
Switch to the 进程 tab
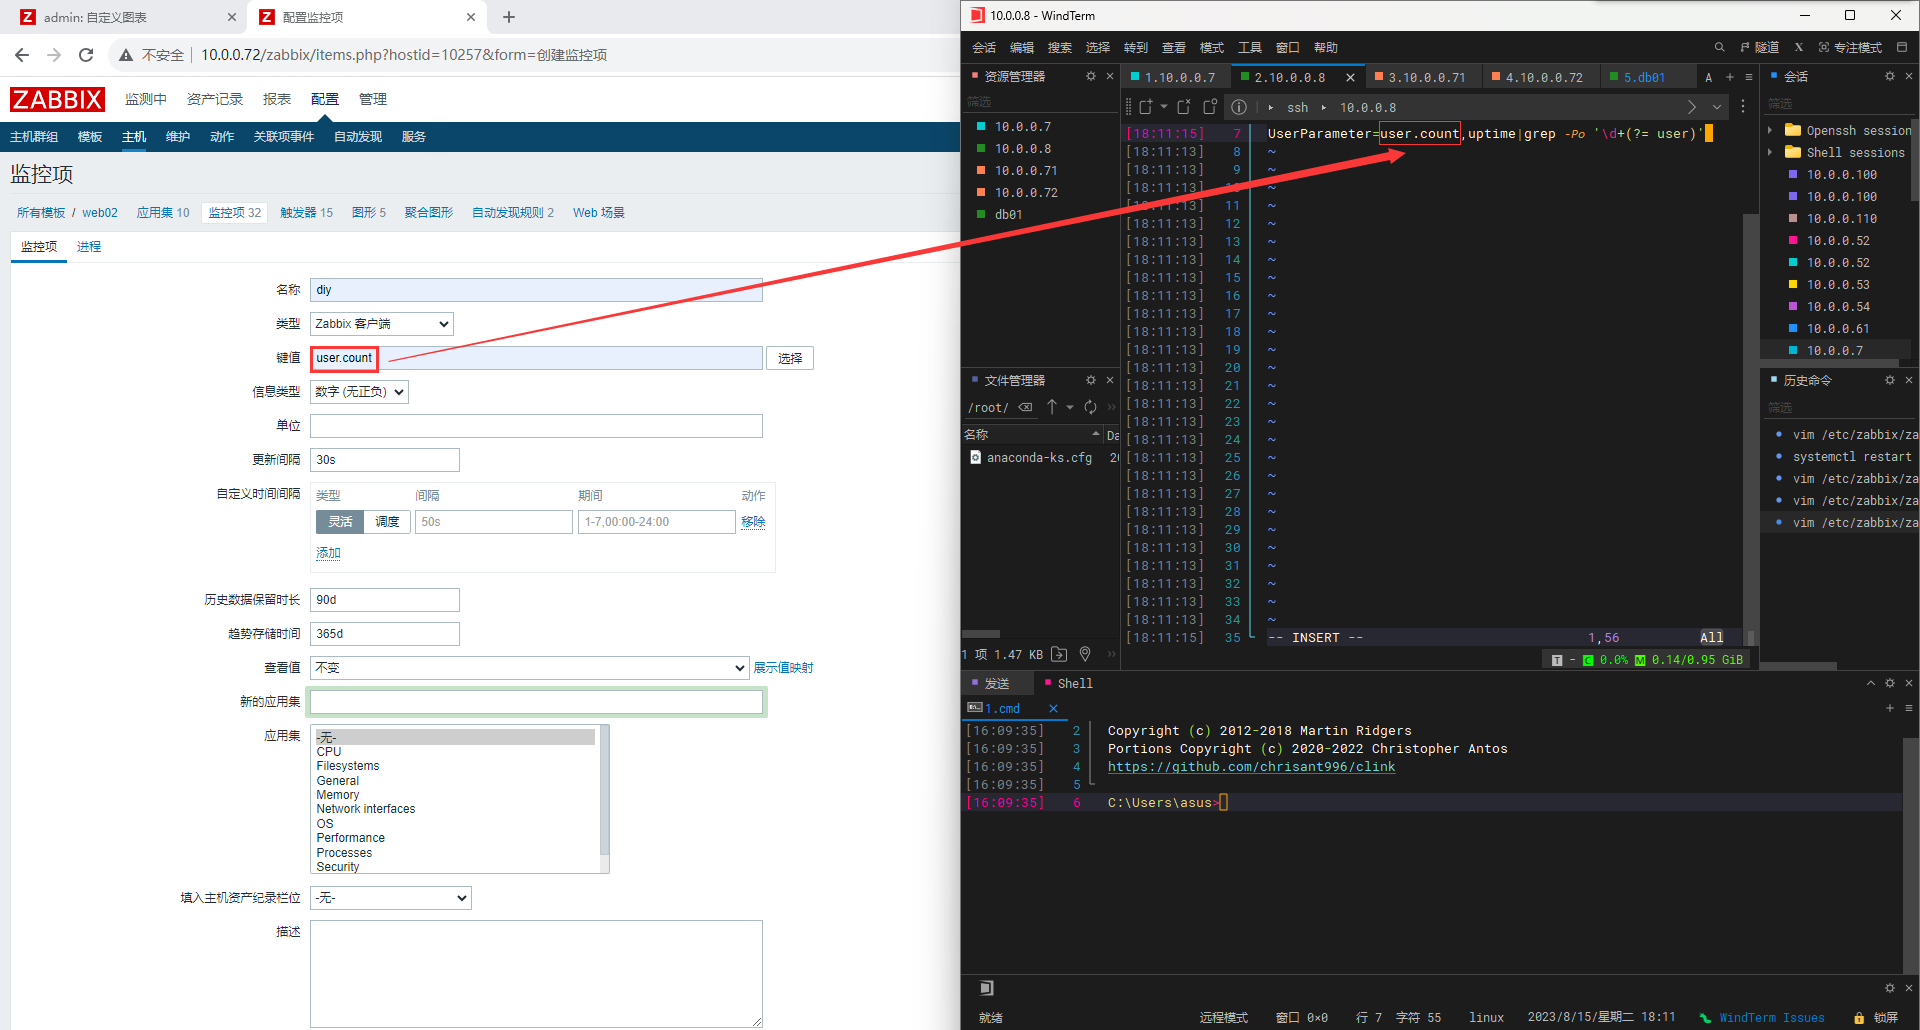tap(89, 247)
